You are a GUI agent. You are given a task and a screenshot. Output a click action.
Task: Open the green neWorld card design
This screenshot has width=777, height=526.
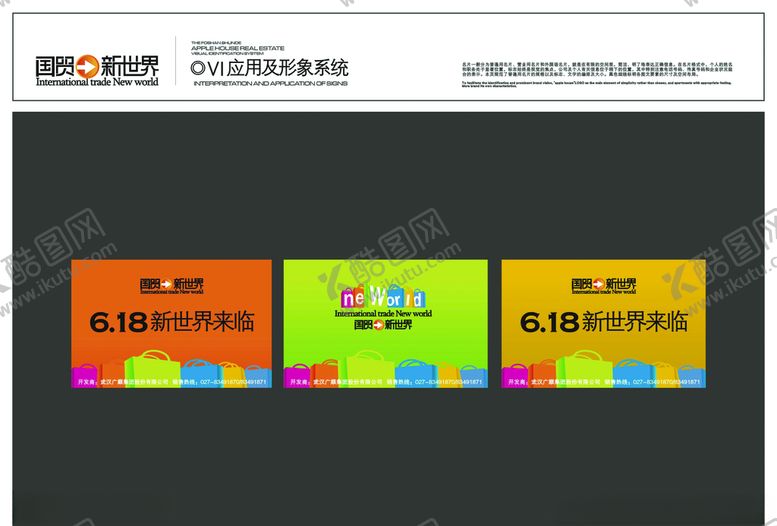386,324
